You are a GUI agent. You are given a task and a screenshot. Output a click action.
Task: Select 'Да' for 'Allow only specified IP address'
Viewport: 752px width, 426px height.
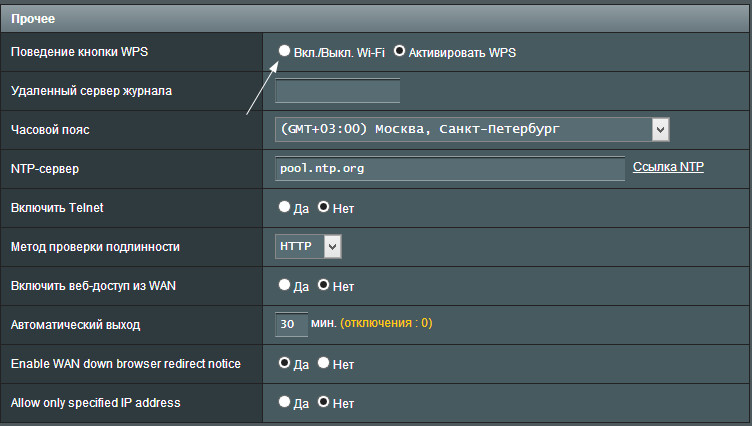click(x=285, y=402)
